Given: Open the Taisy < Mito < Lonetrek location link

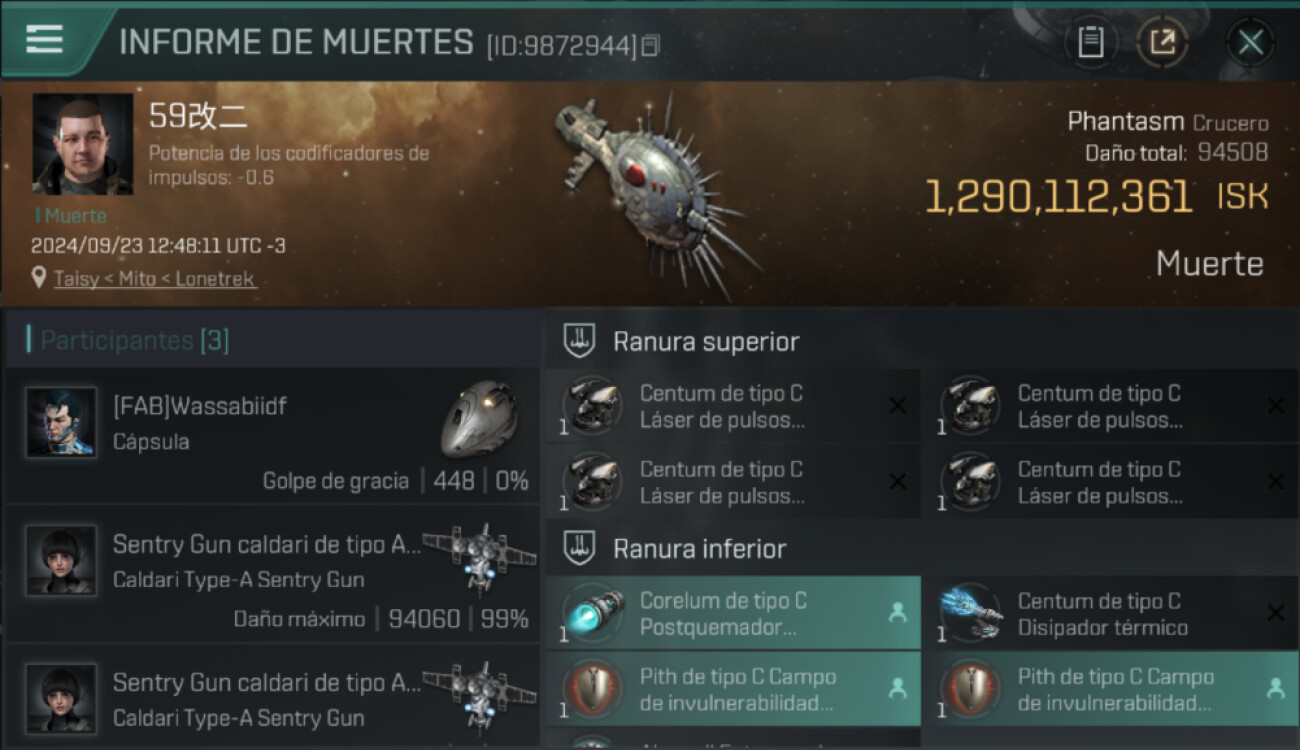Looking at the screenshot, I should tap(155, 279).
